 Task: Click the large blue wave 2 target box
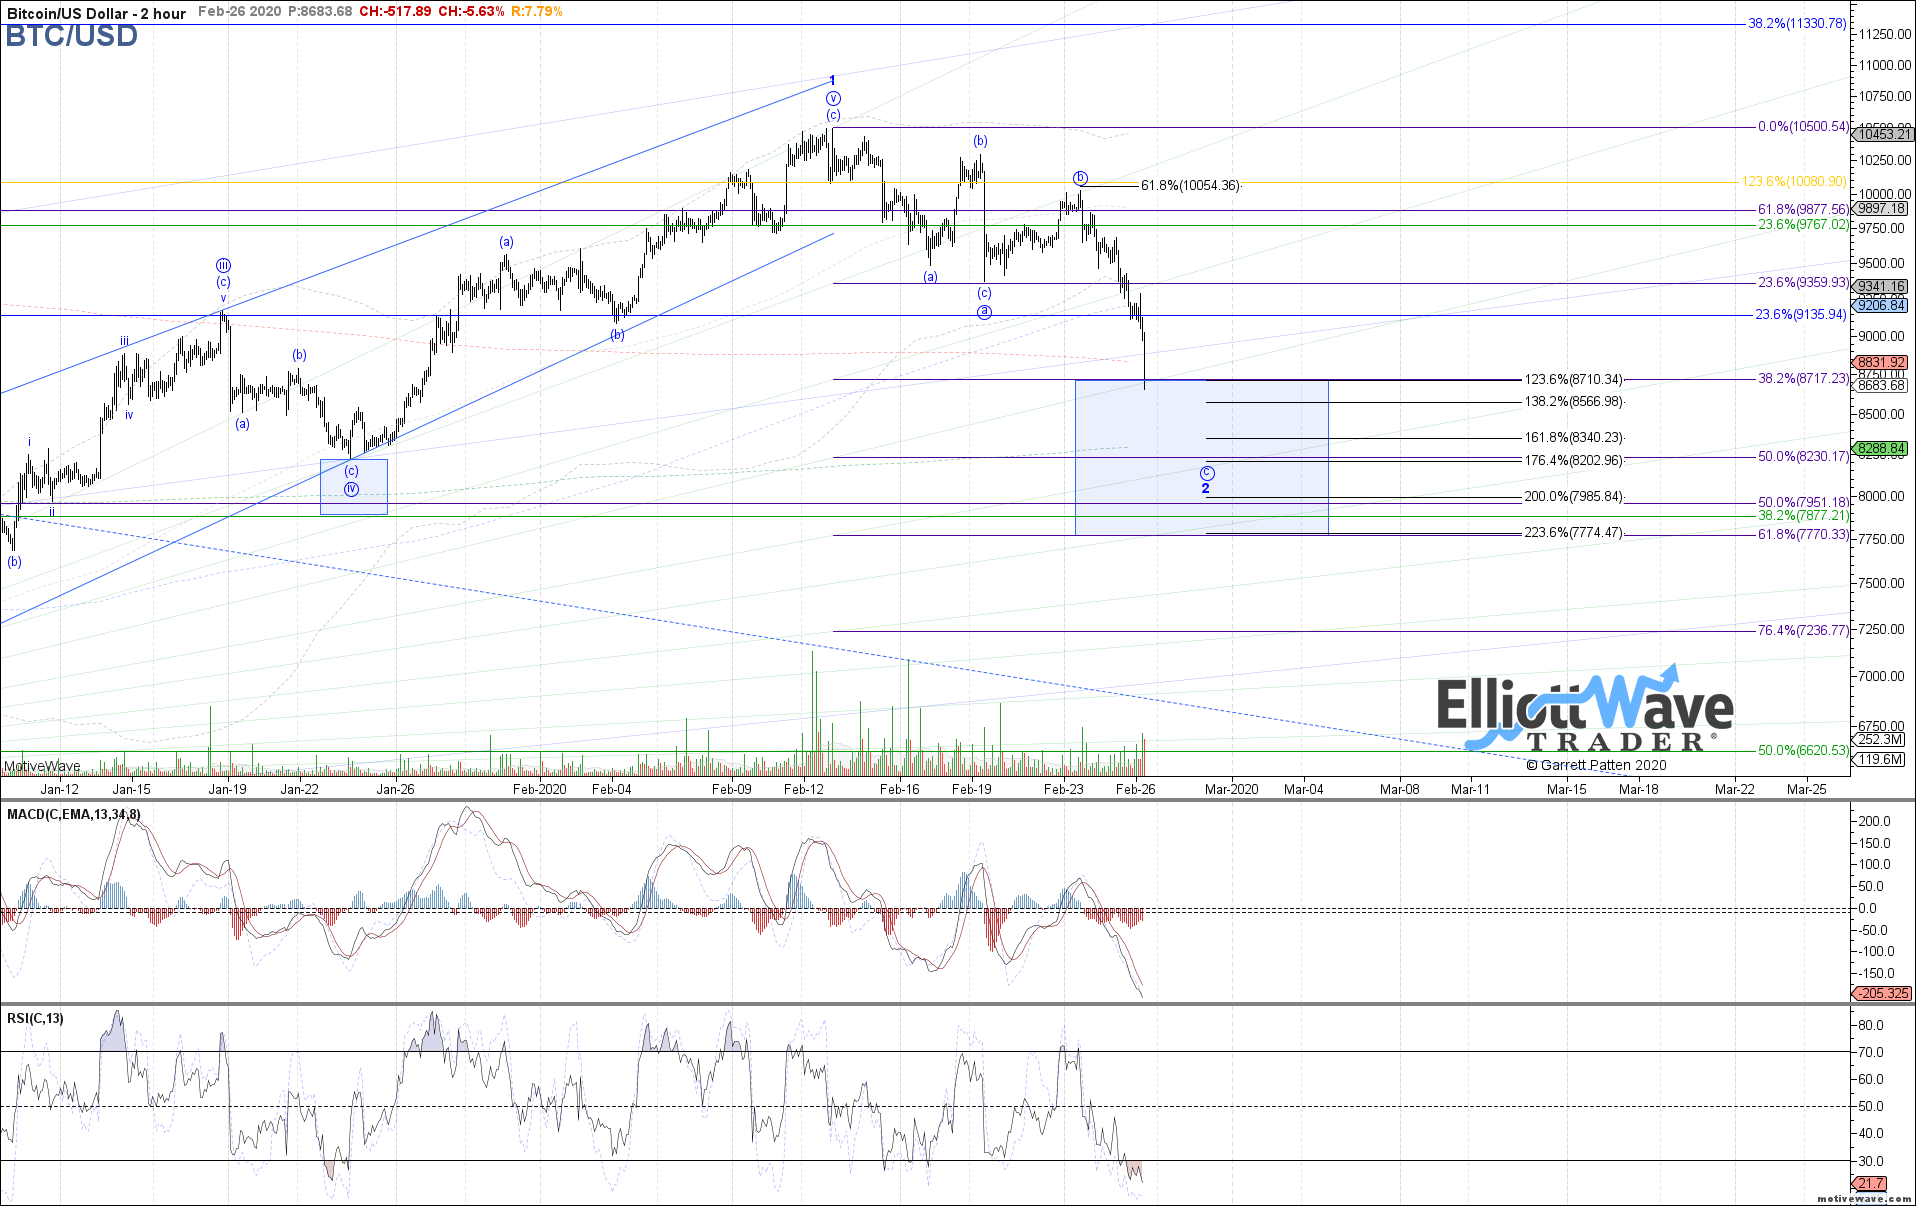coord(1201,457)
